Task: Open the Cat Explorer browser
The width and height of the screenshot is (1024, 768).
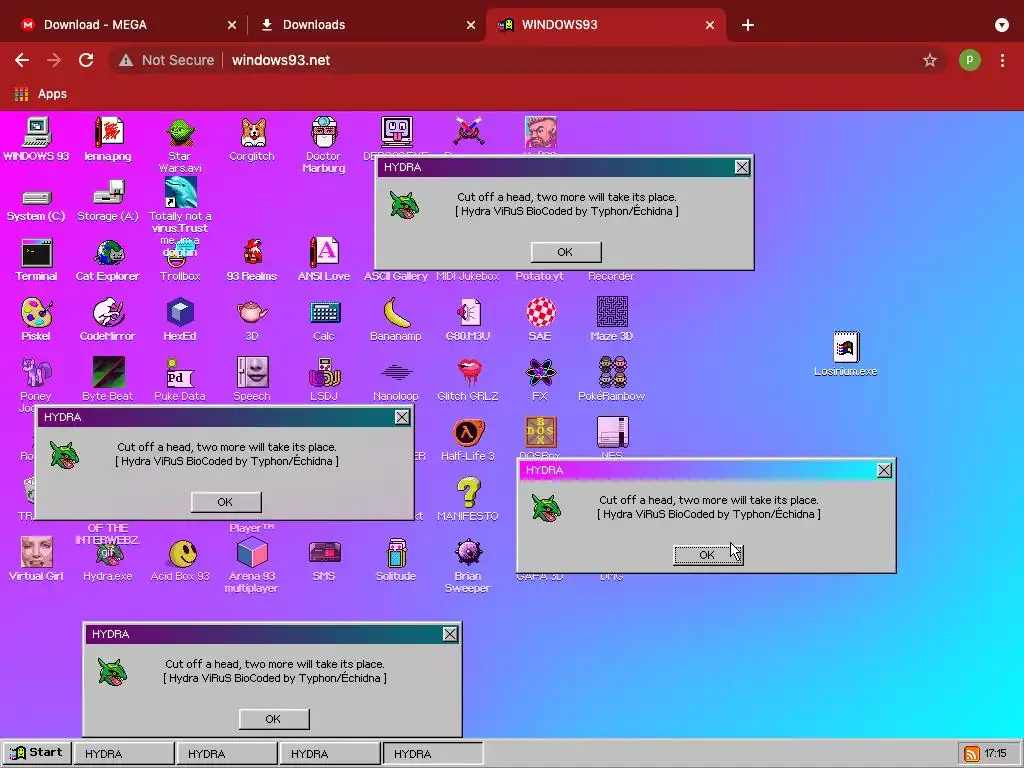Action: coord(108,260)
